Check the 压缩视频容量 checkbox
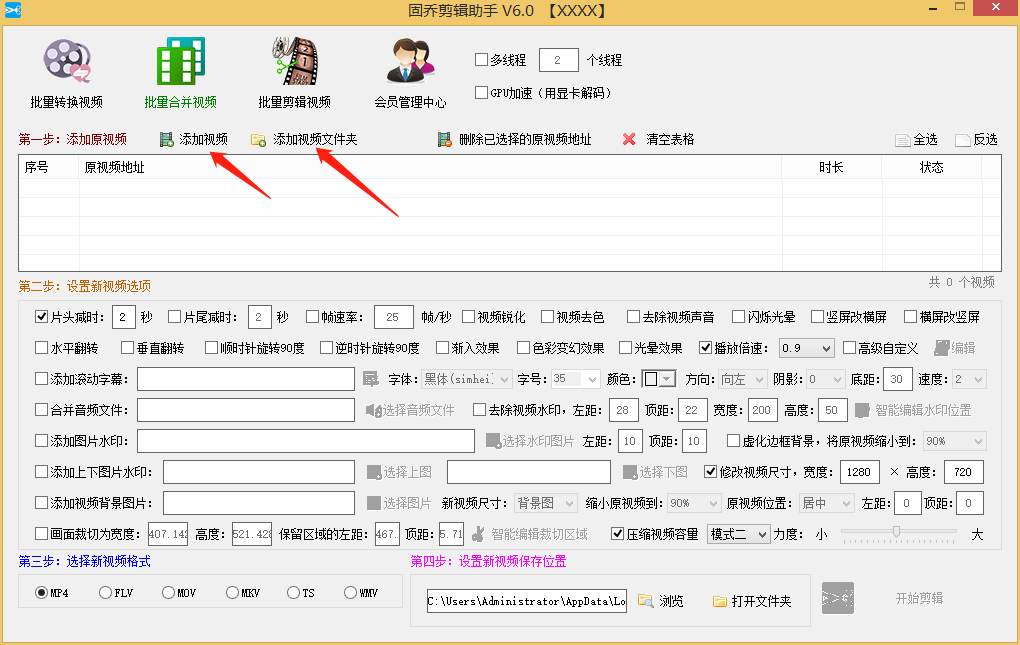 618,534
